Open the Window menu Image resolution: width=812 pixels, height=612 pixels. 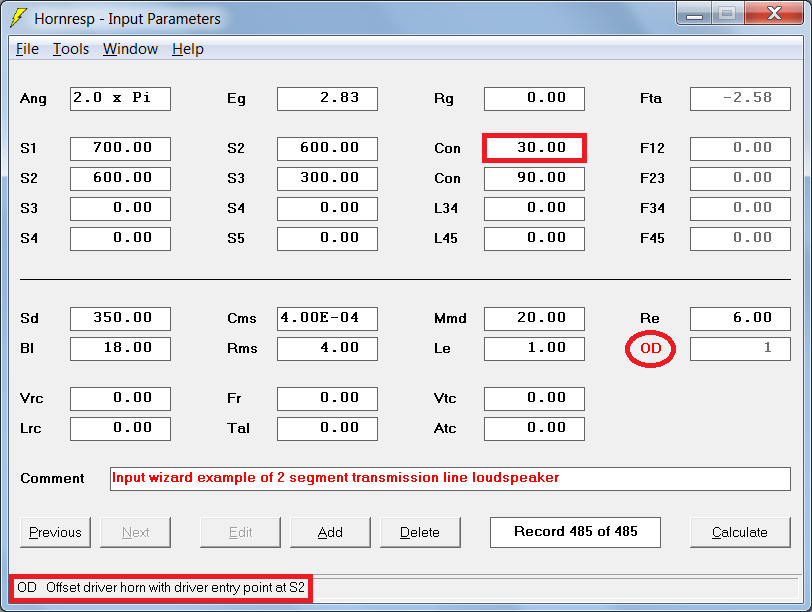[x=130, y=49]
